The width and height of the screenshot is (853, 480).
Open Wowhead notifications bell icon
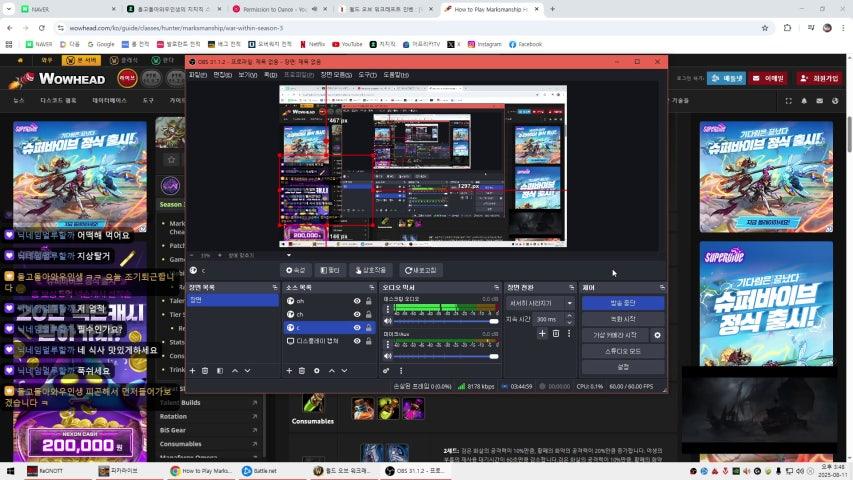[804, 101]
